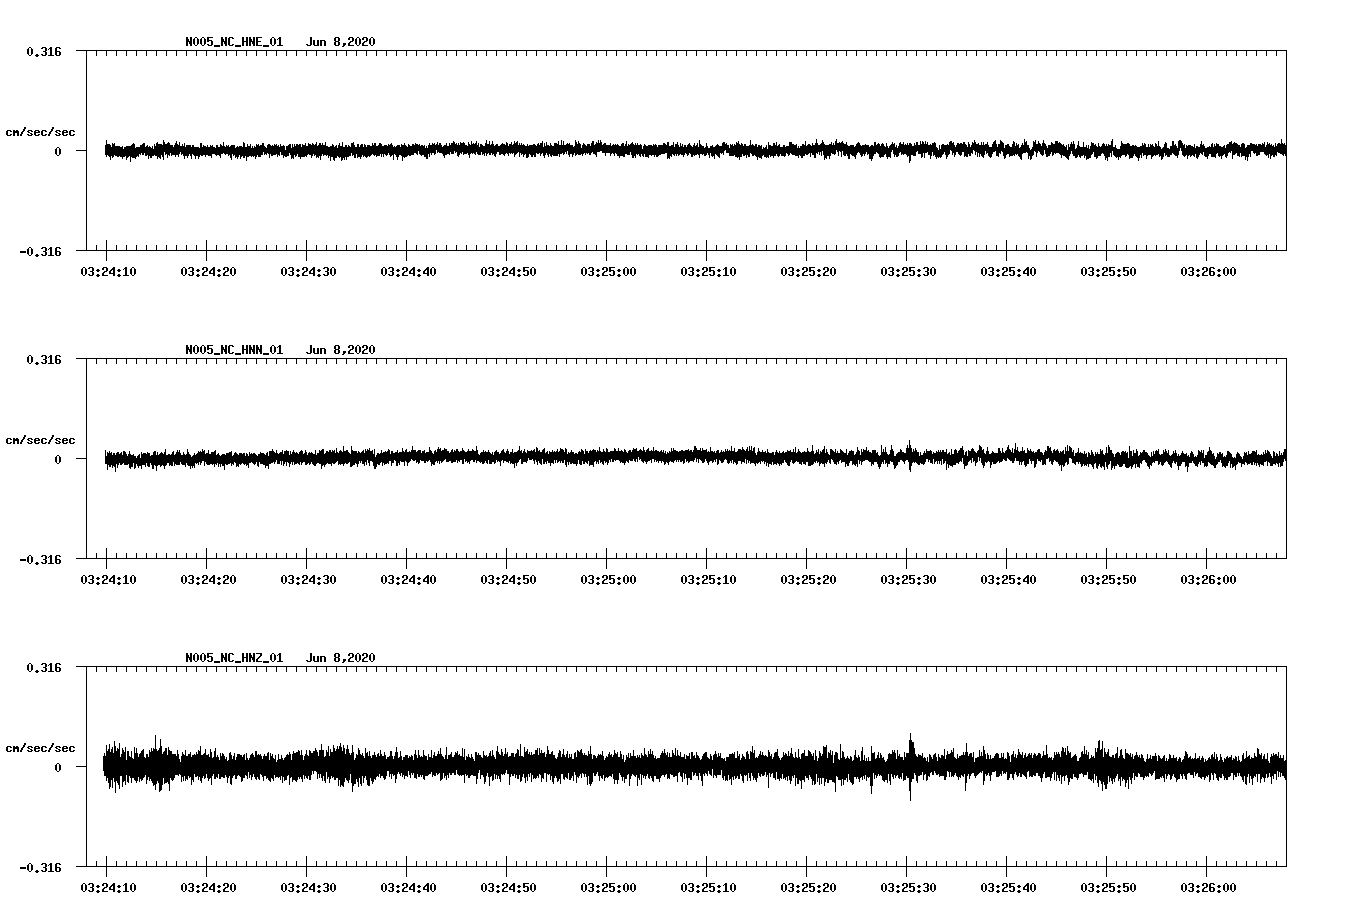The width and height of the screenshot is (1358, 924).
Task: Click 03:24:40 time label under HNN plot
Action: point(408,580)
